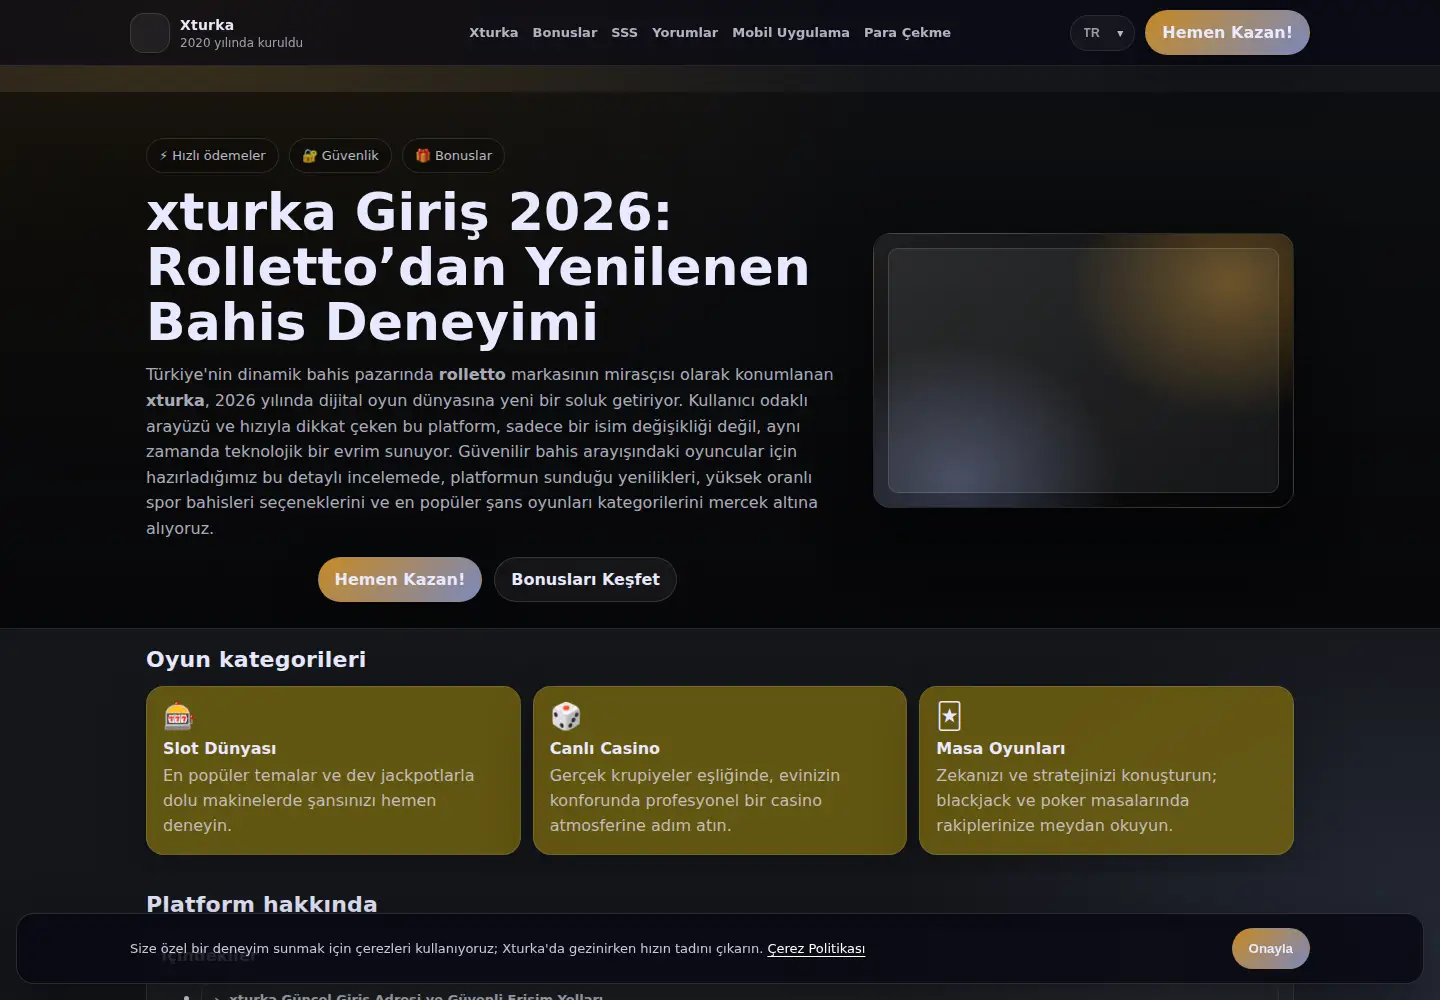The width and height of the screenshot is (1440, 1000).
Task: Open the Slot Dünyası category card title
Action: click(219, 748)
